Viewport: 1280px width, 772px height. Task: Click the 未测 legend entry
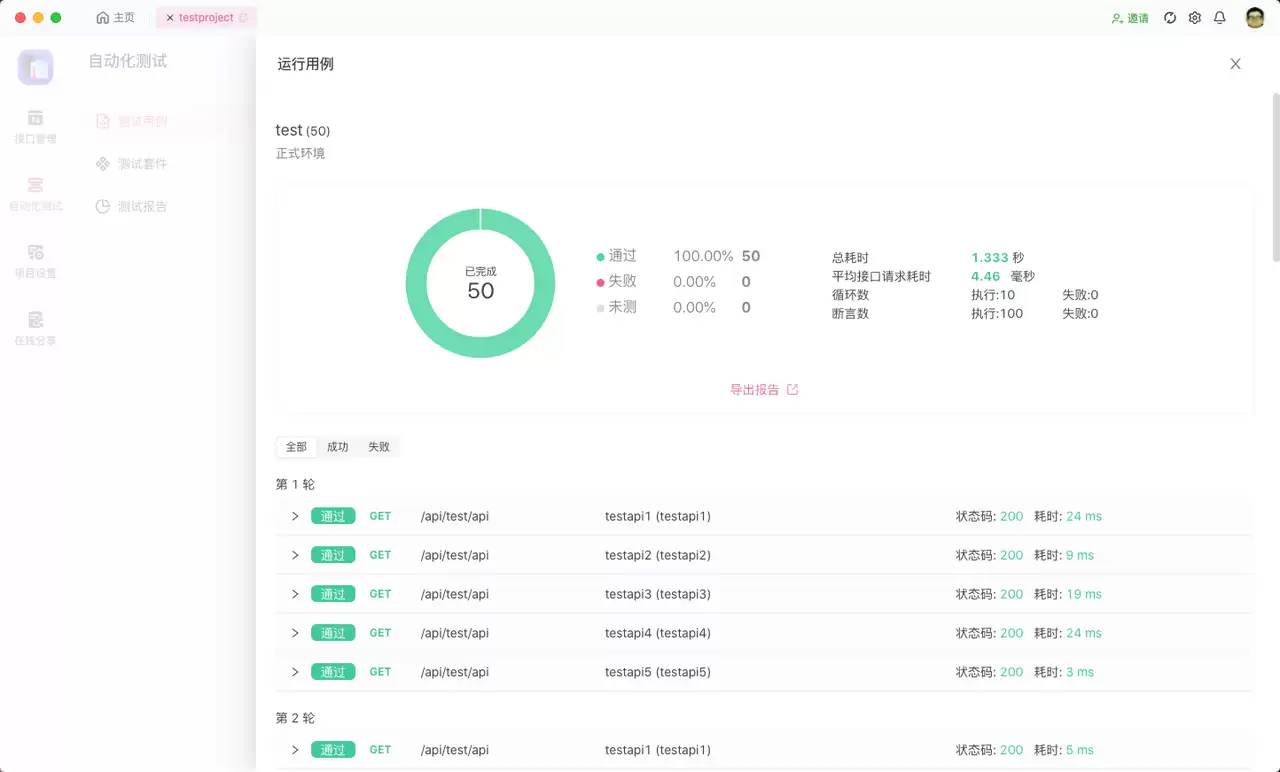coord(616,307)
